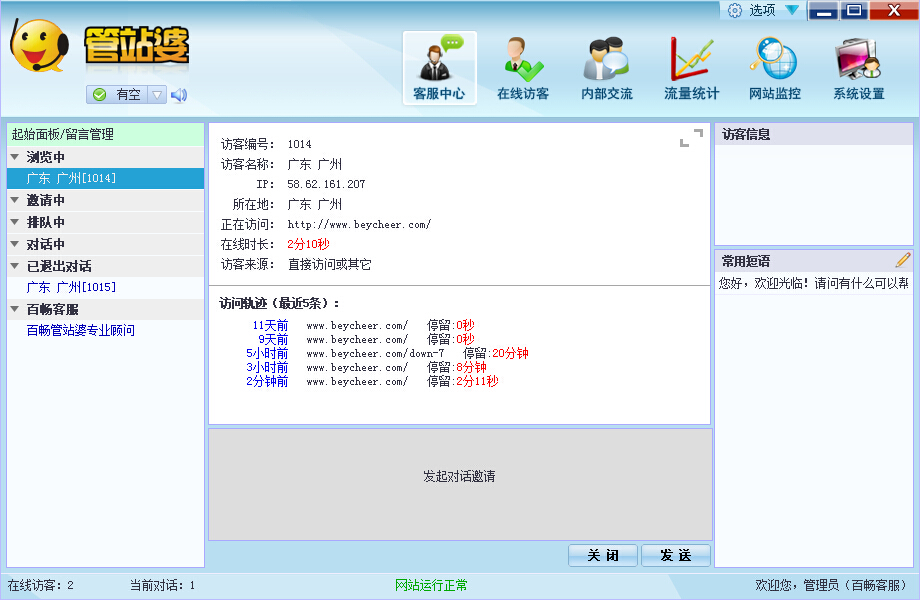The height and width of the screenshot is (600, 920).
Task: Click the 2分钟前 visit track entry
Action: [x=267, y=382]
